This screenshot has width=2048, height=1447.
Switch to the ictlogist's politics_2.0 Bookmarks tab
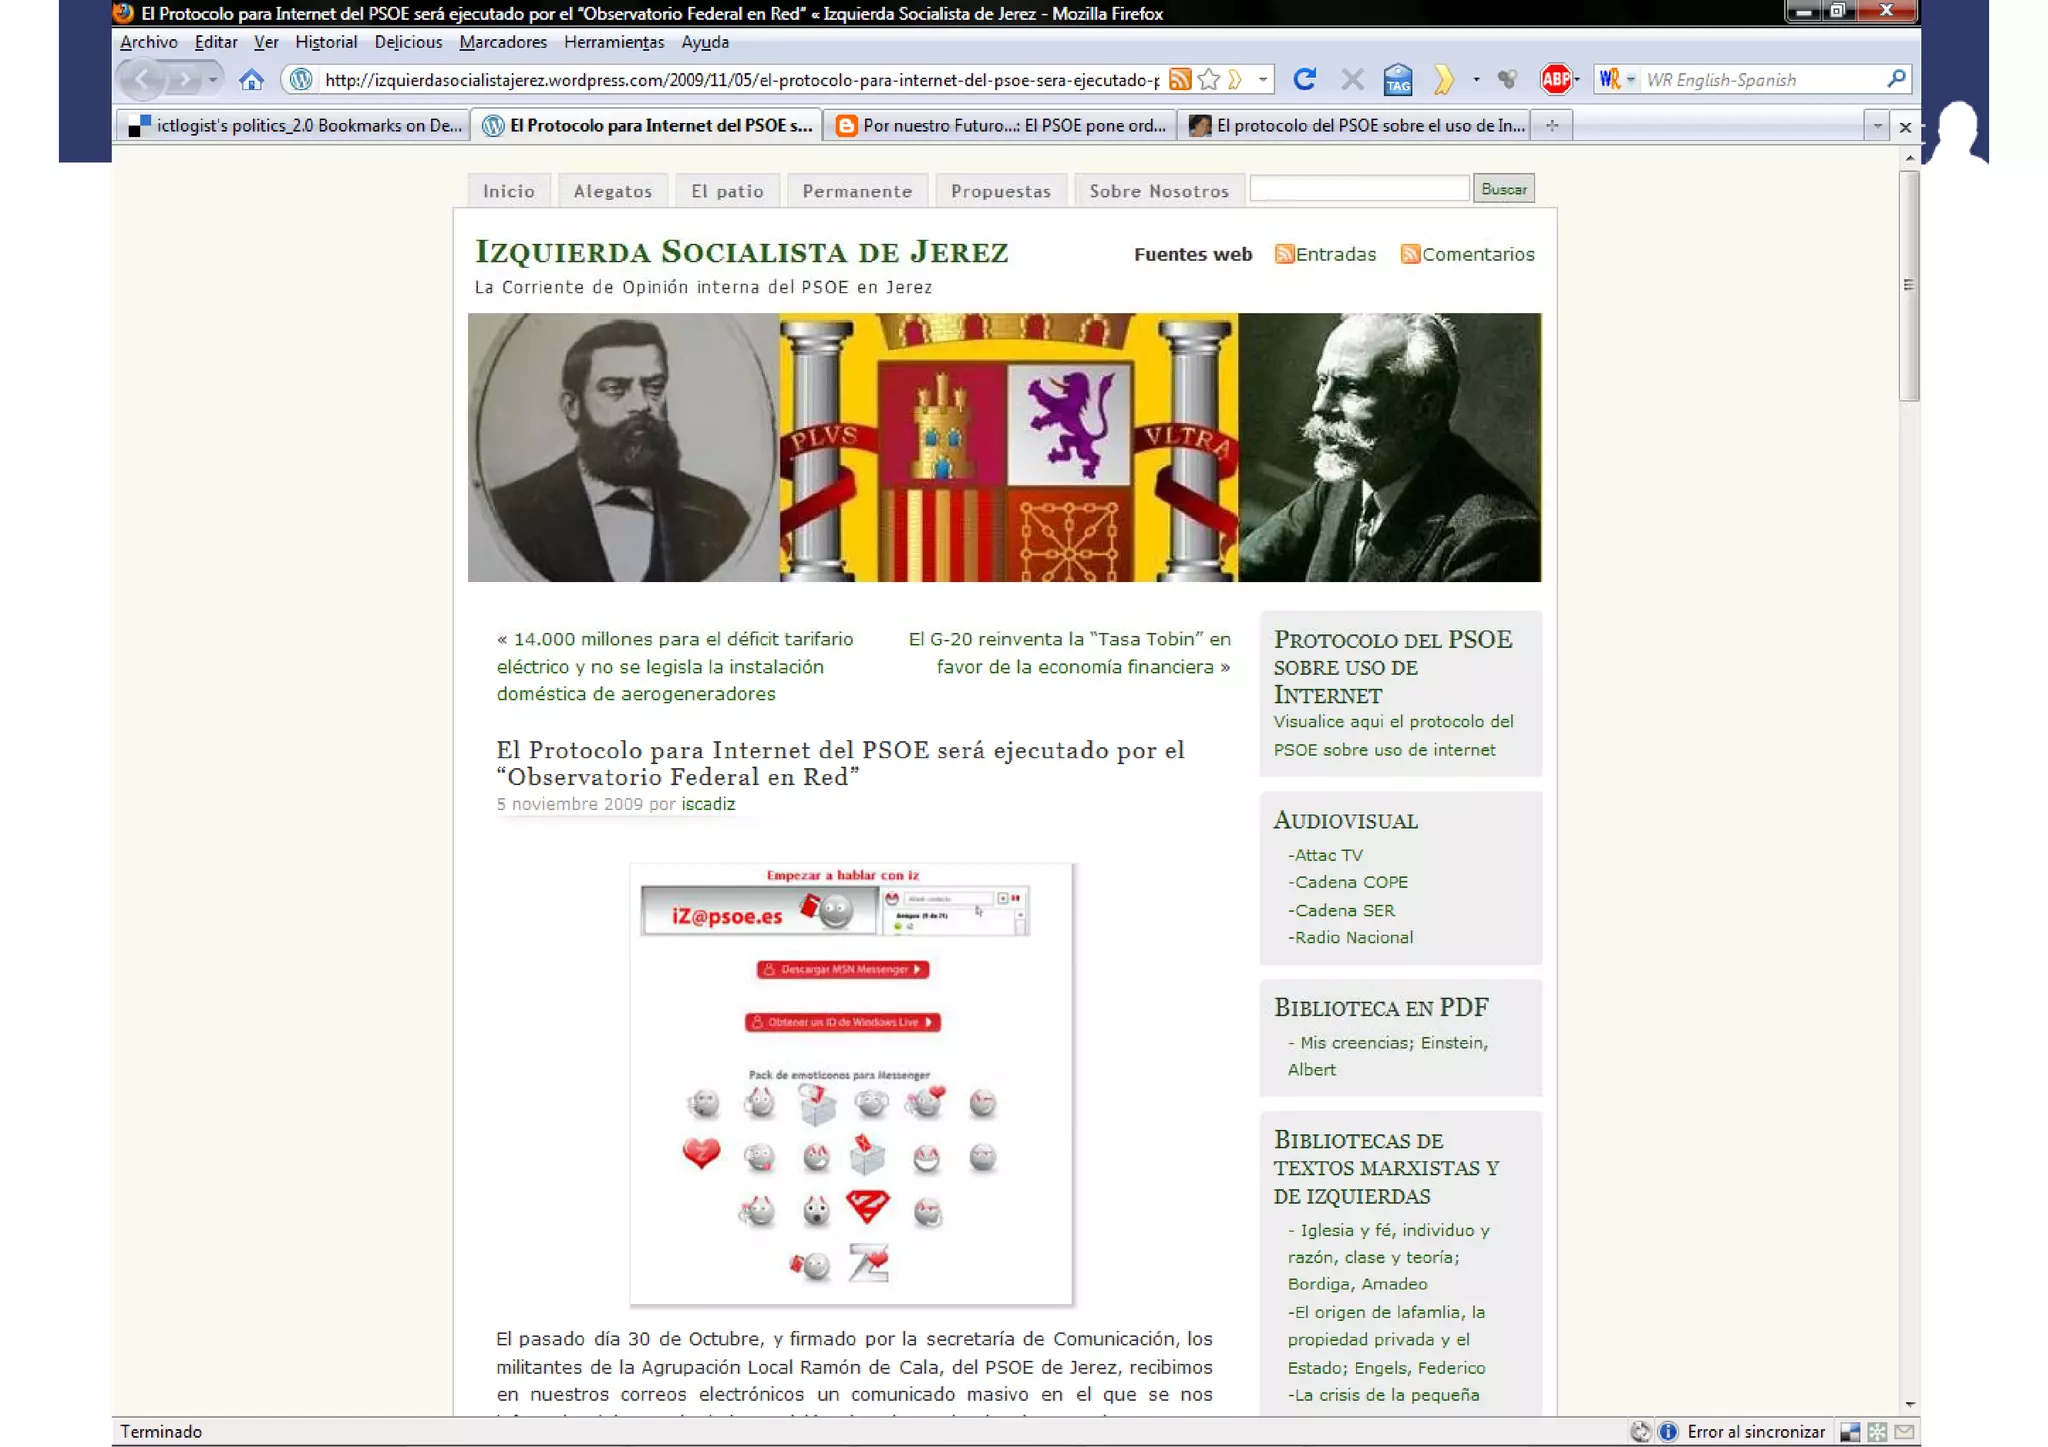[294, 125]
